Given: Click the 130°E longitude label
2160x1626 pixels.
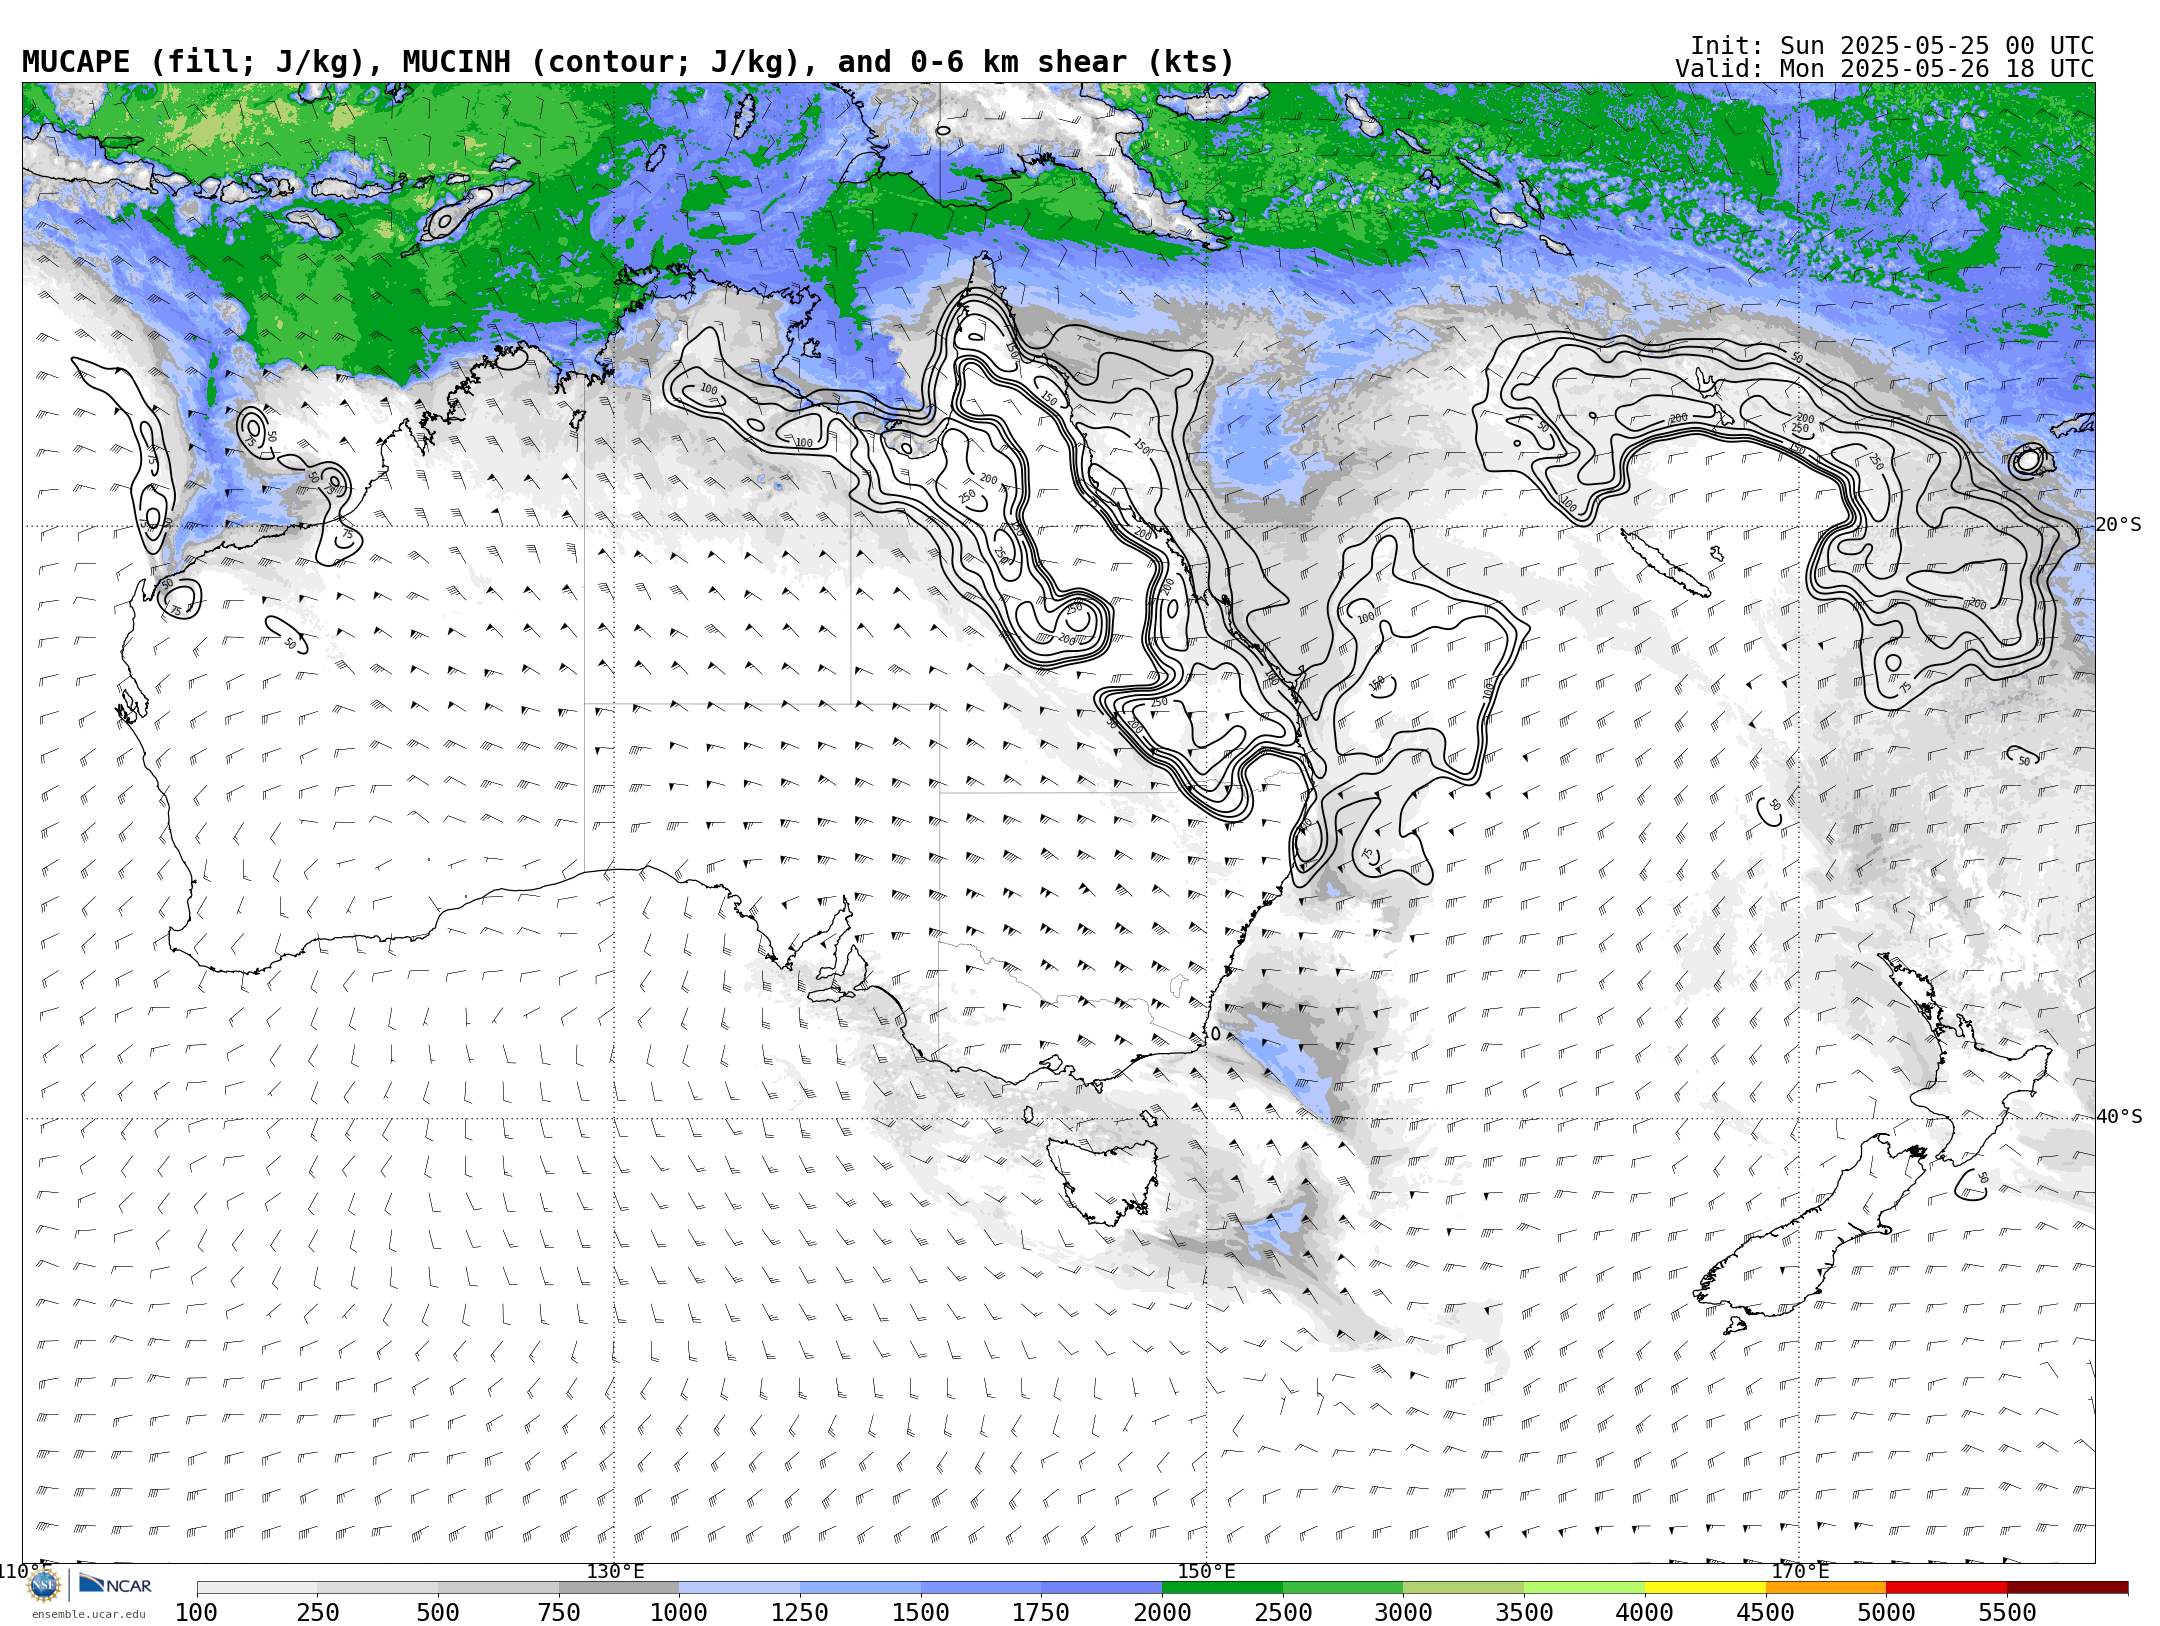Looking at the screenshot, I should click(615, 1571).
